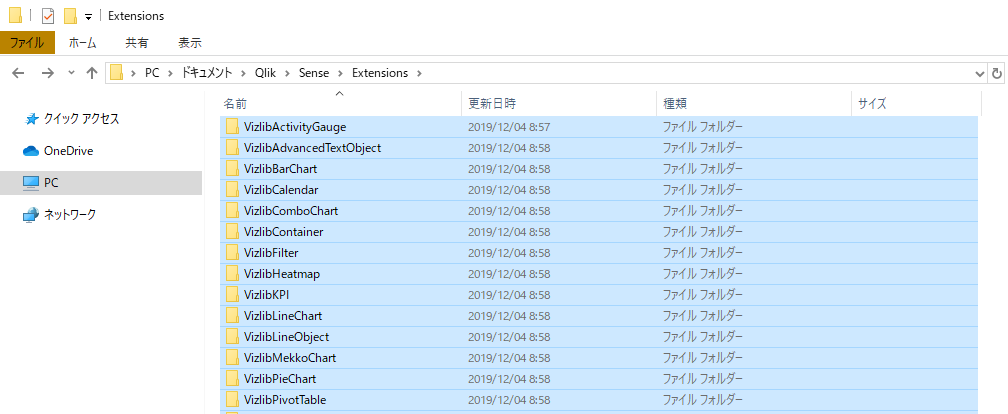
Task: Click Qlik in the address breadcrumb
Action: click(265, 73)
